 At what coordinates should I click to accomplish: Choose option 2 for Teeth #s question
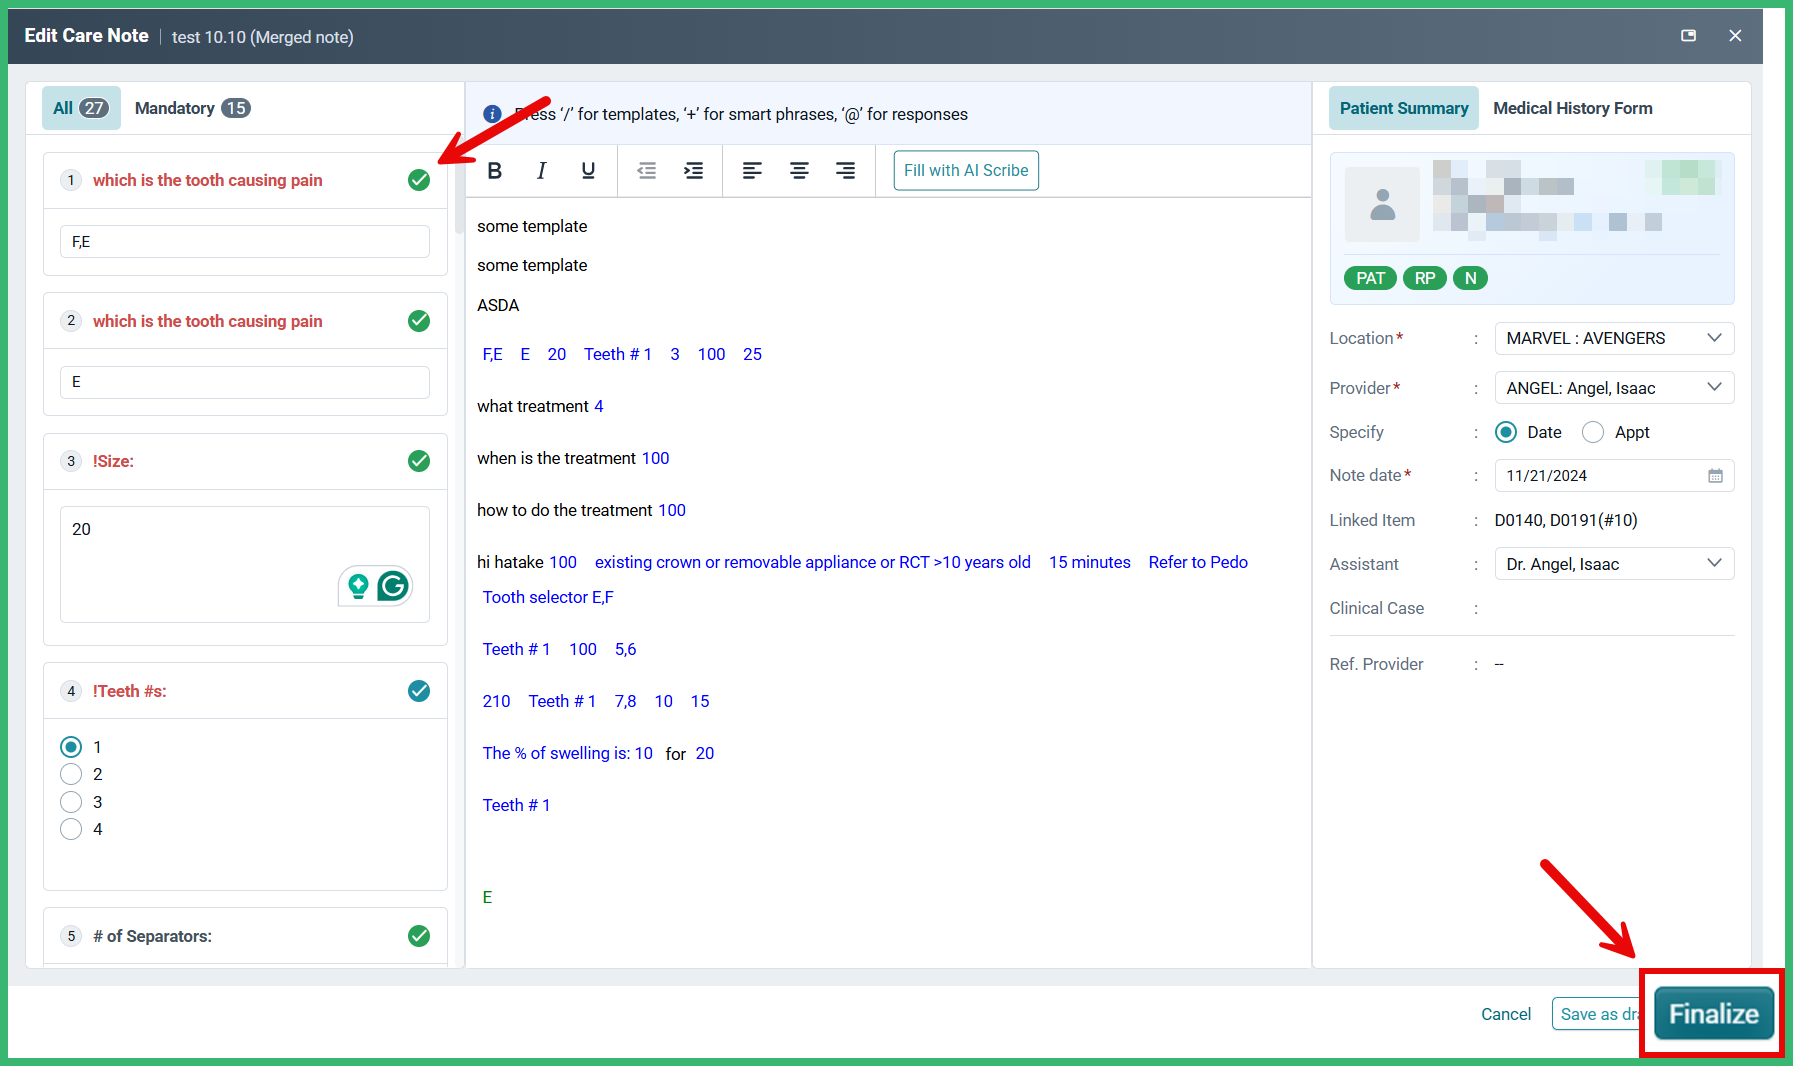coord(71,774)
